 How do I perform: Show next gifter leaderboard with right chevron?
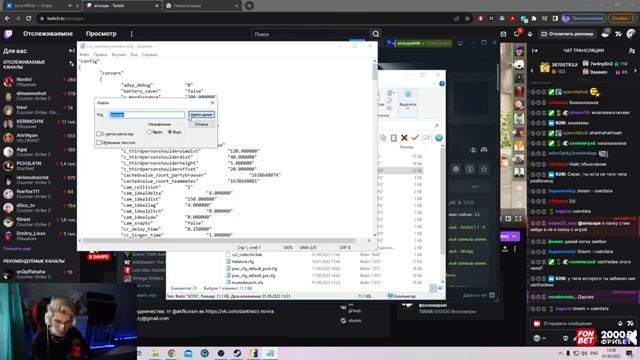click(635, 71)
